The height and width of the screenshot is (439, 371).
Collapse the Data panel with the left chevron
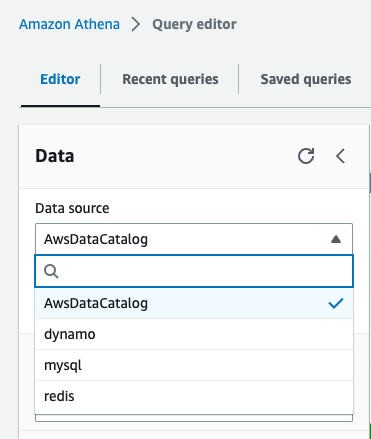point(340,156)
